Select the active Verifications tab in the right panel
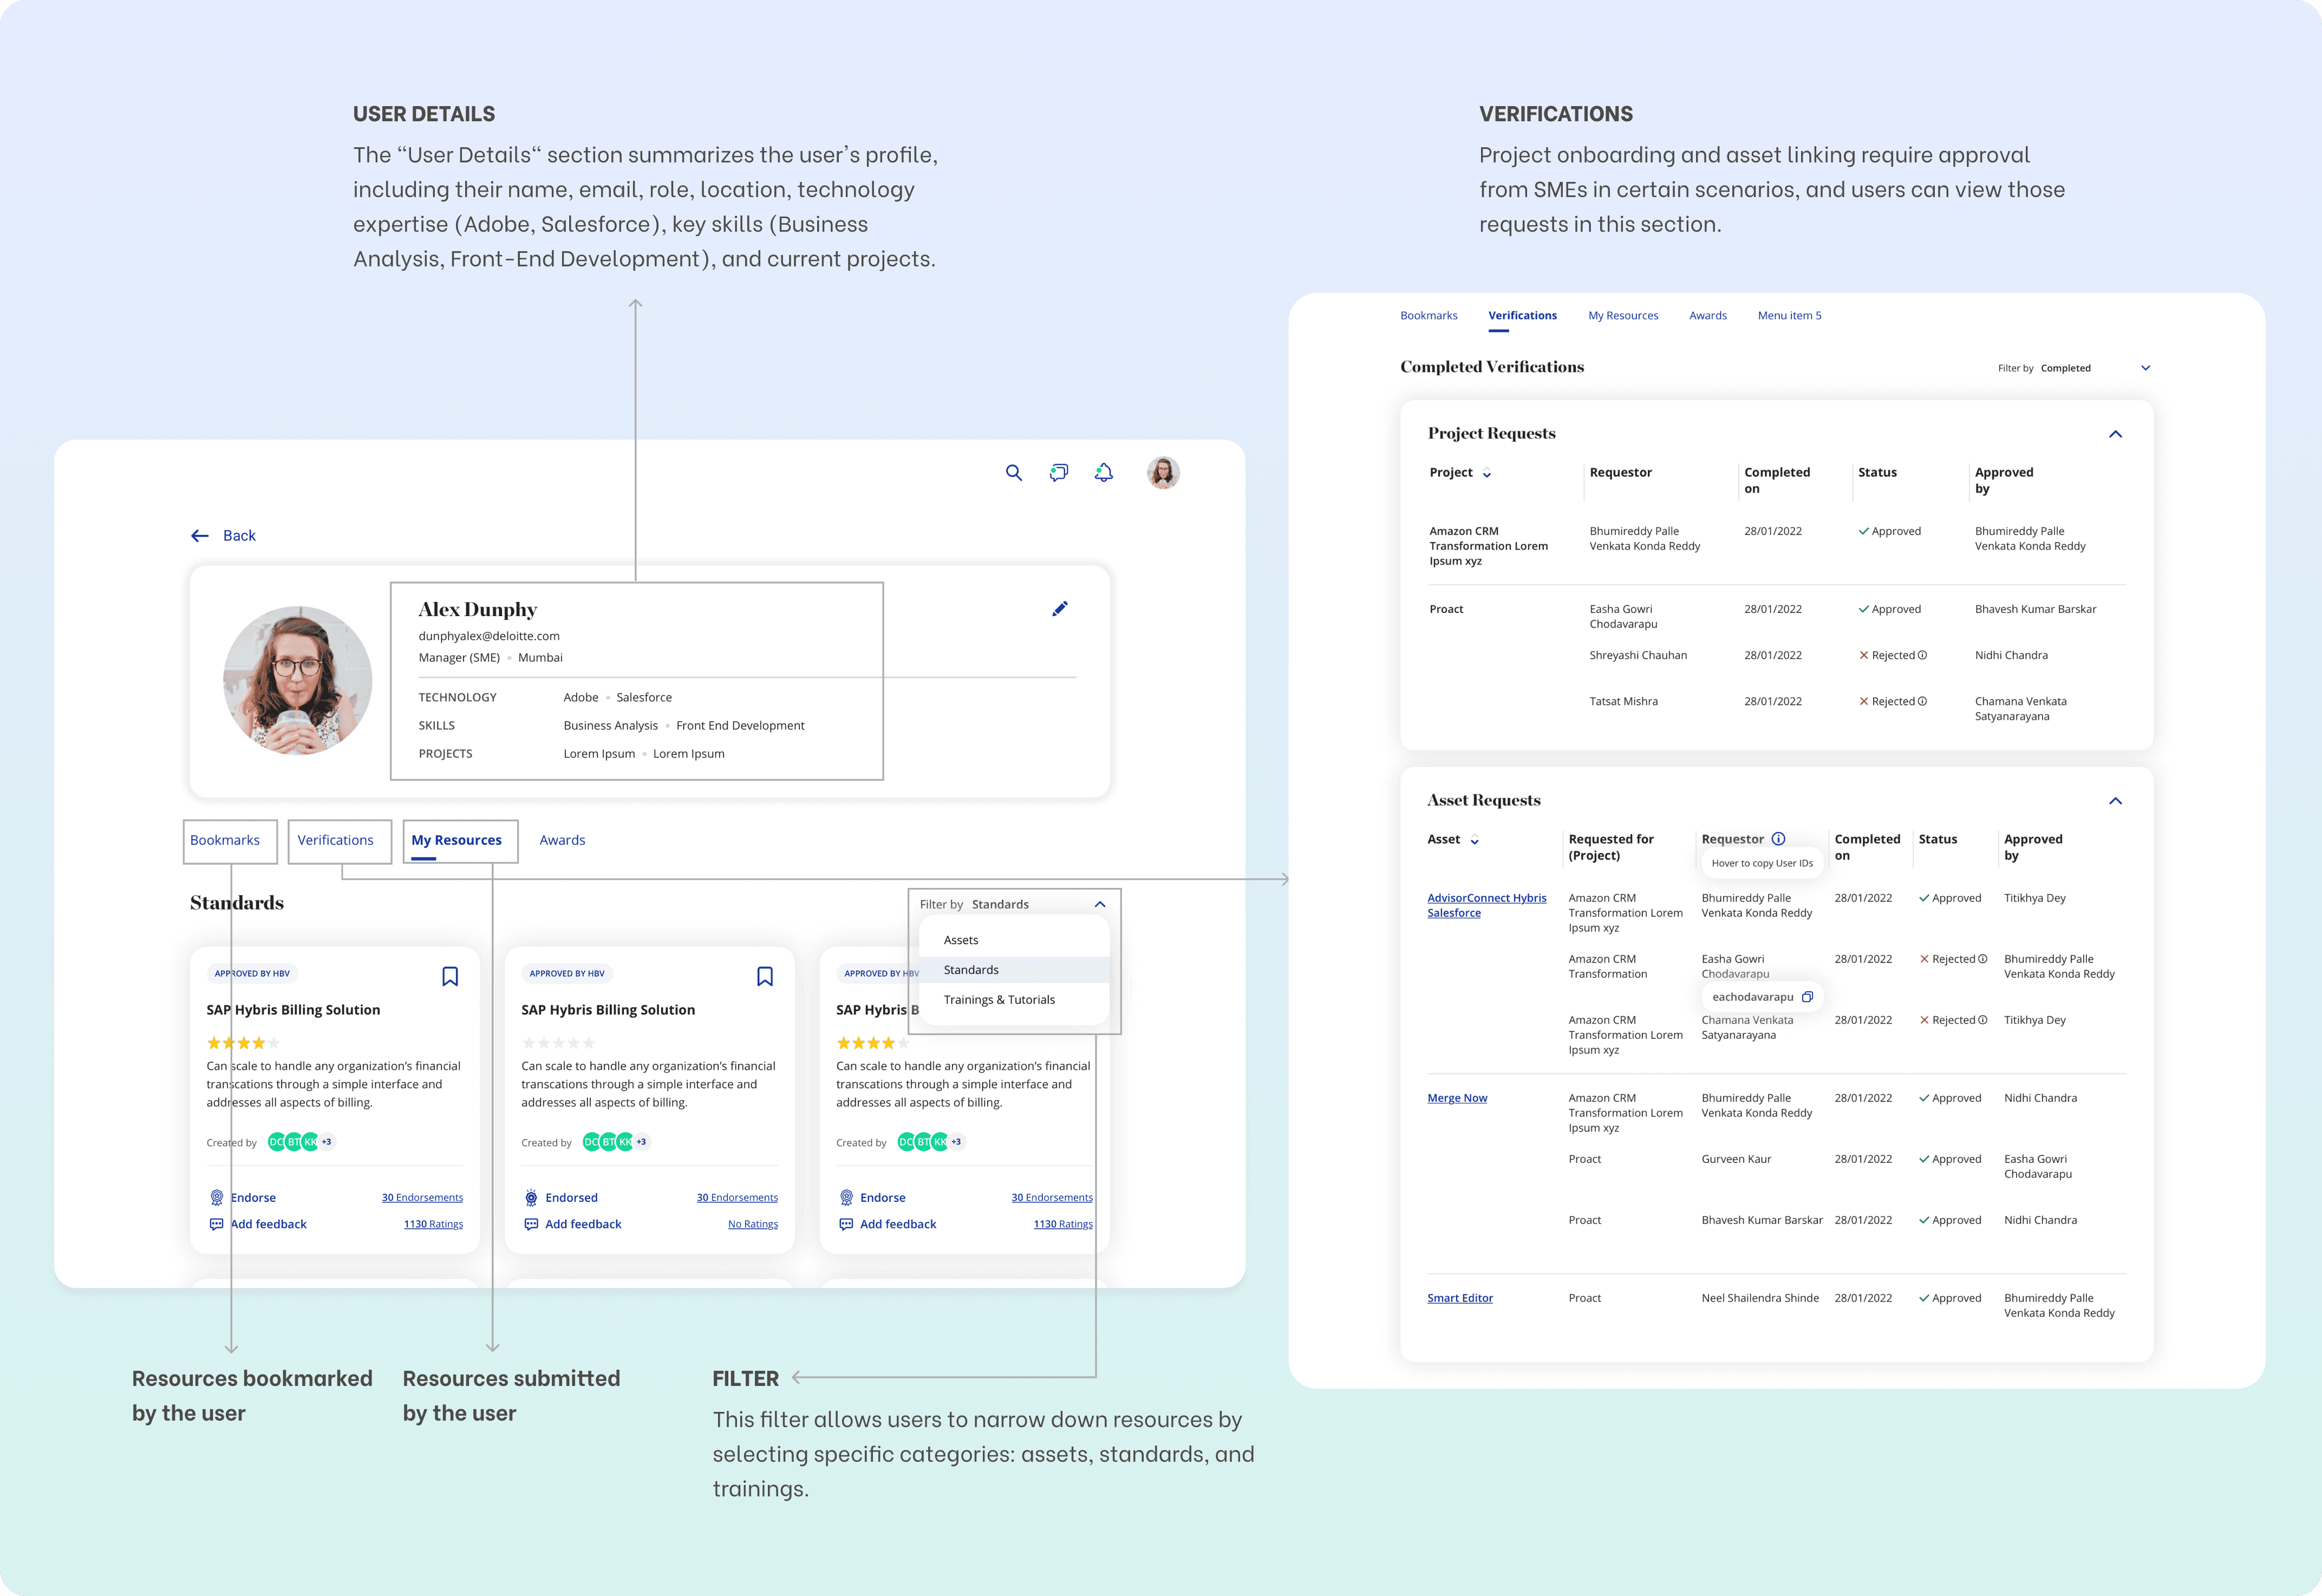The image size is (2322, 1596). (1522, 315)
